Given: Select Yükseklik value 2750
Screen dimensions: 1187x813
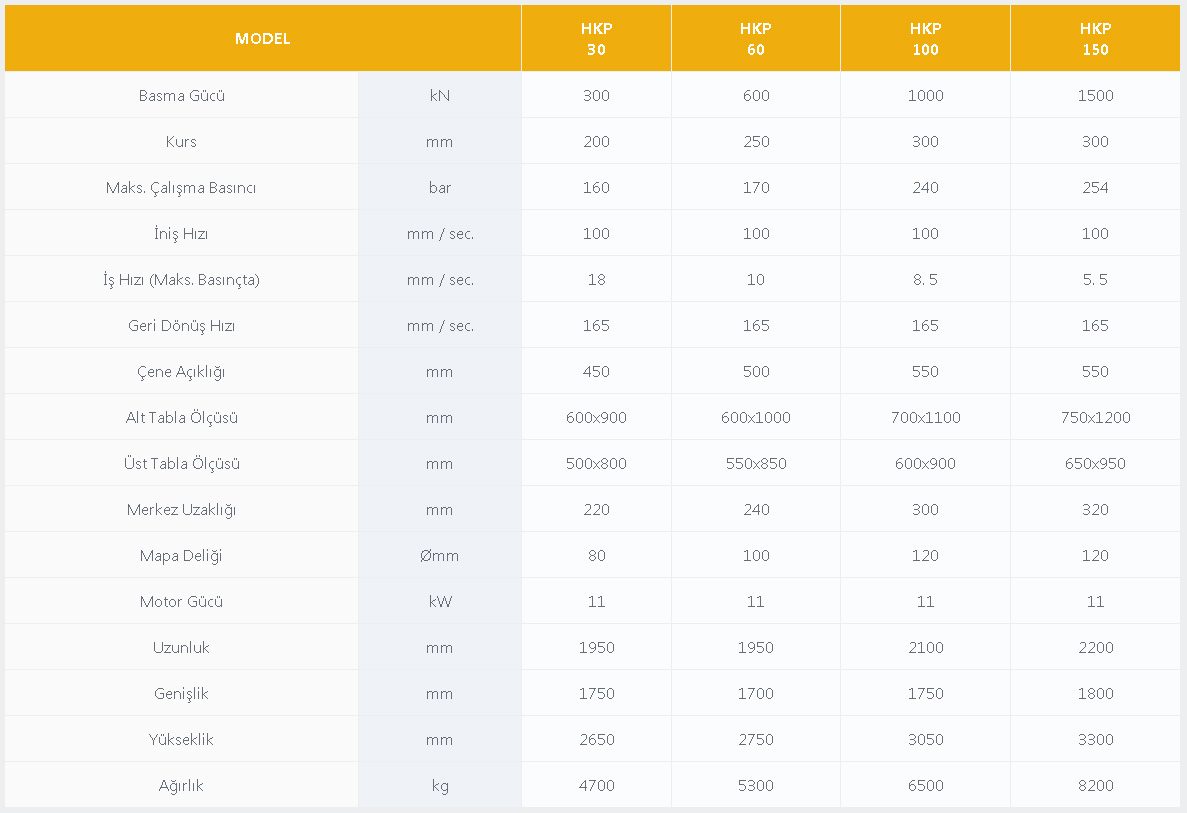Looking at the screenshot, I should [x=756, y=740].
